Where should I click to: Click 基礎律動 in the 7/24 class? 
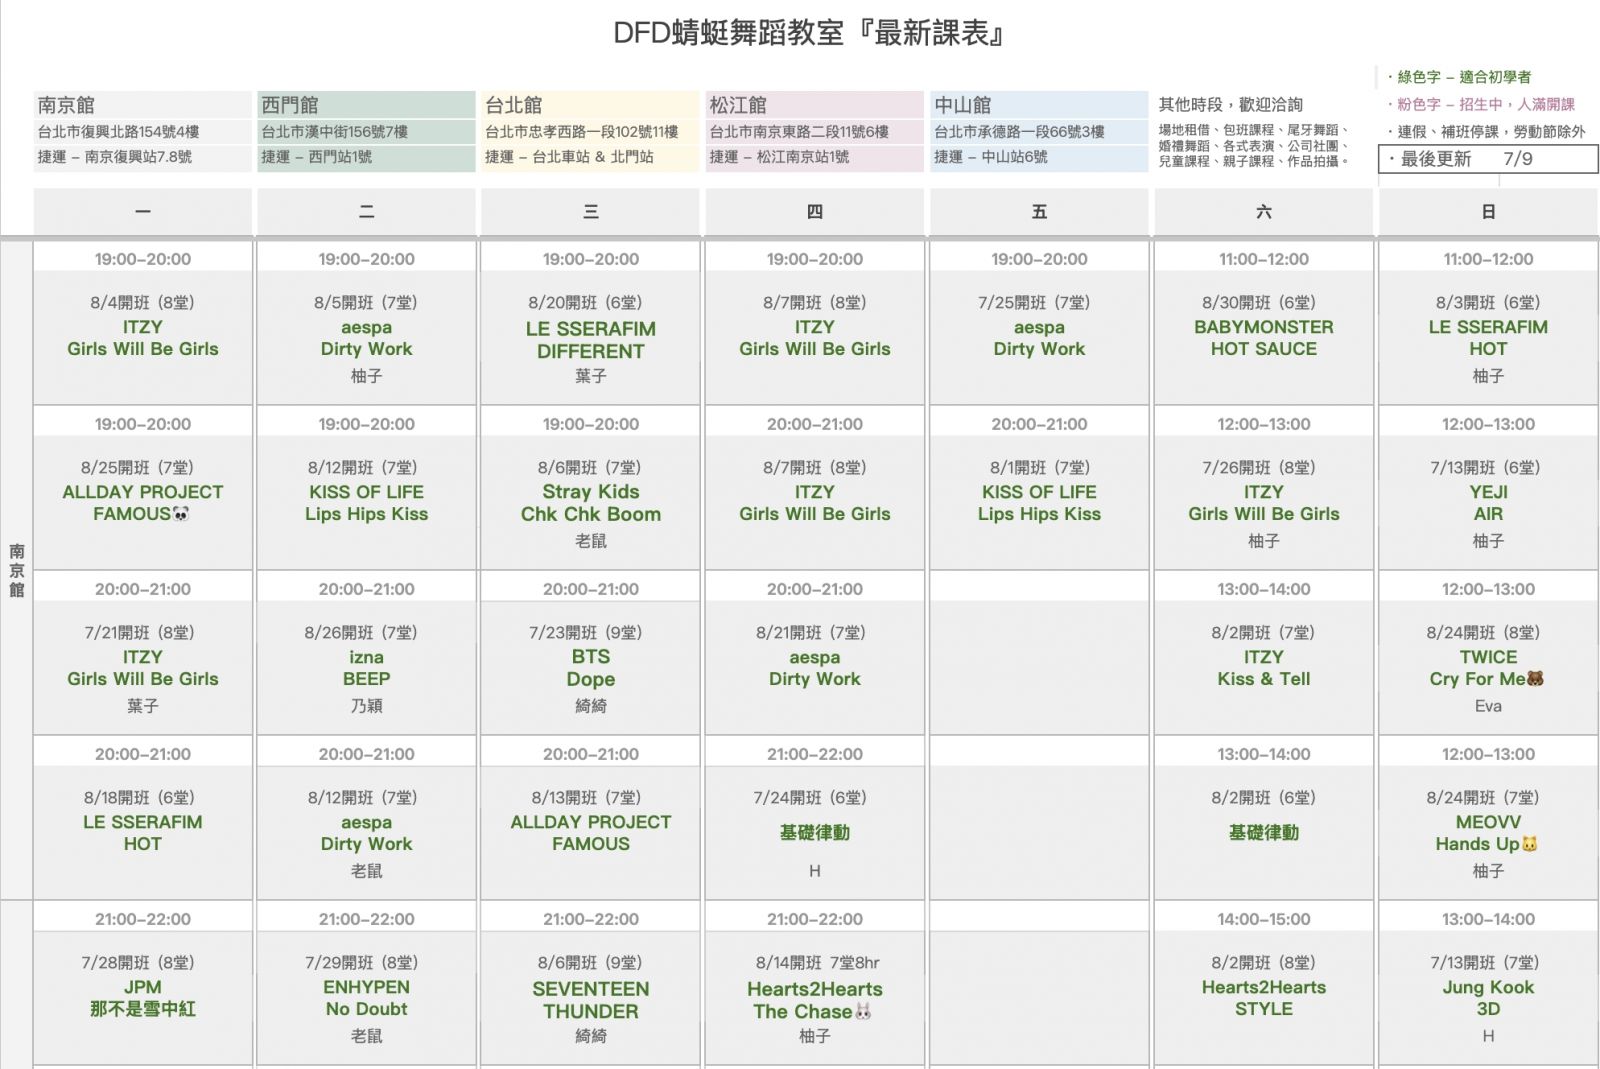tap(815, 833)
